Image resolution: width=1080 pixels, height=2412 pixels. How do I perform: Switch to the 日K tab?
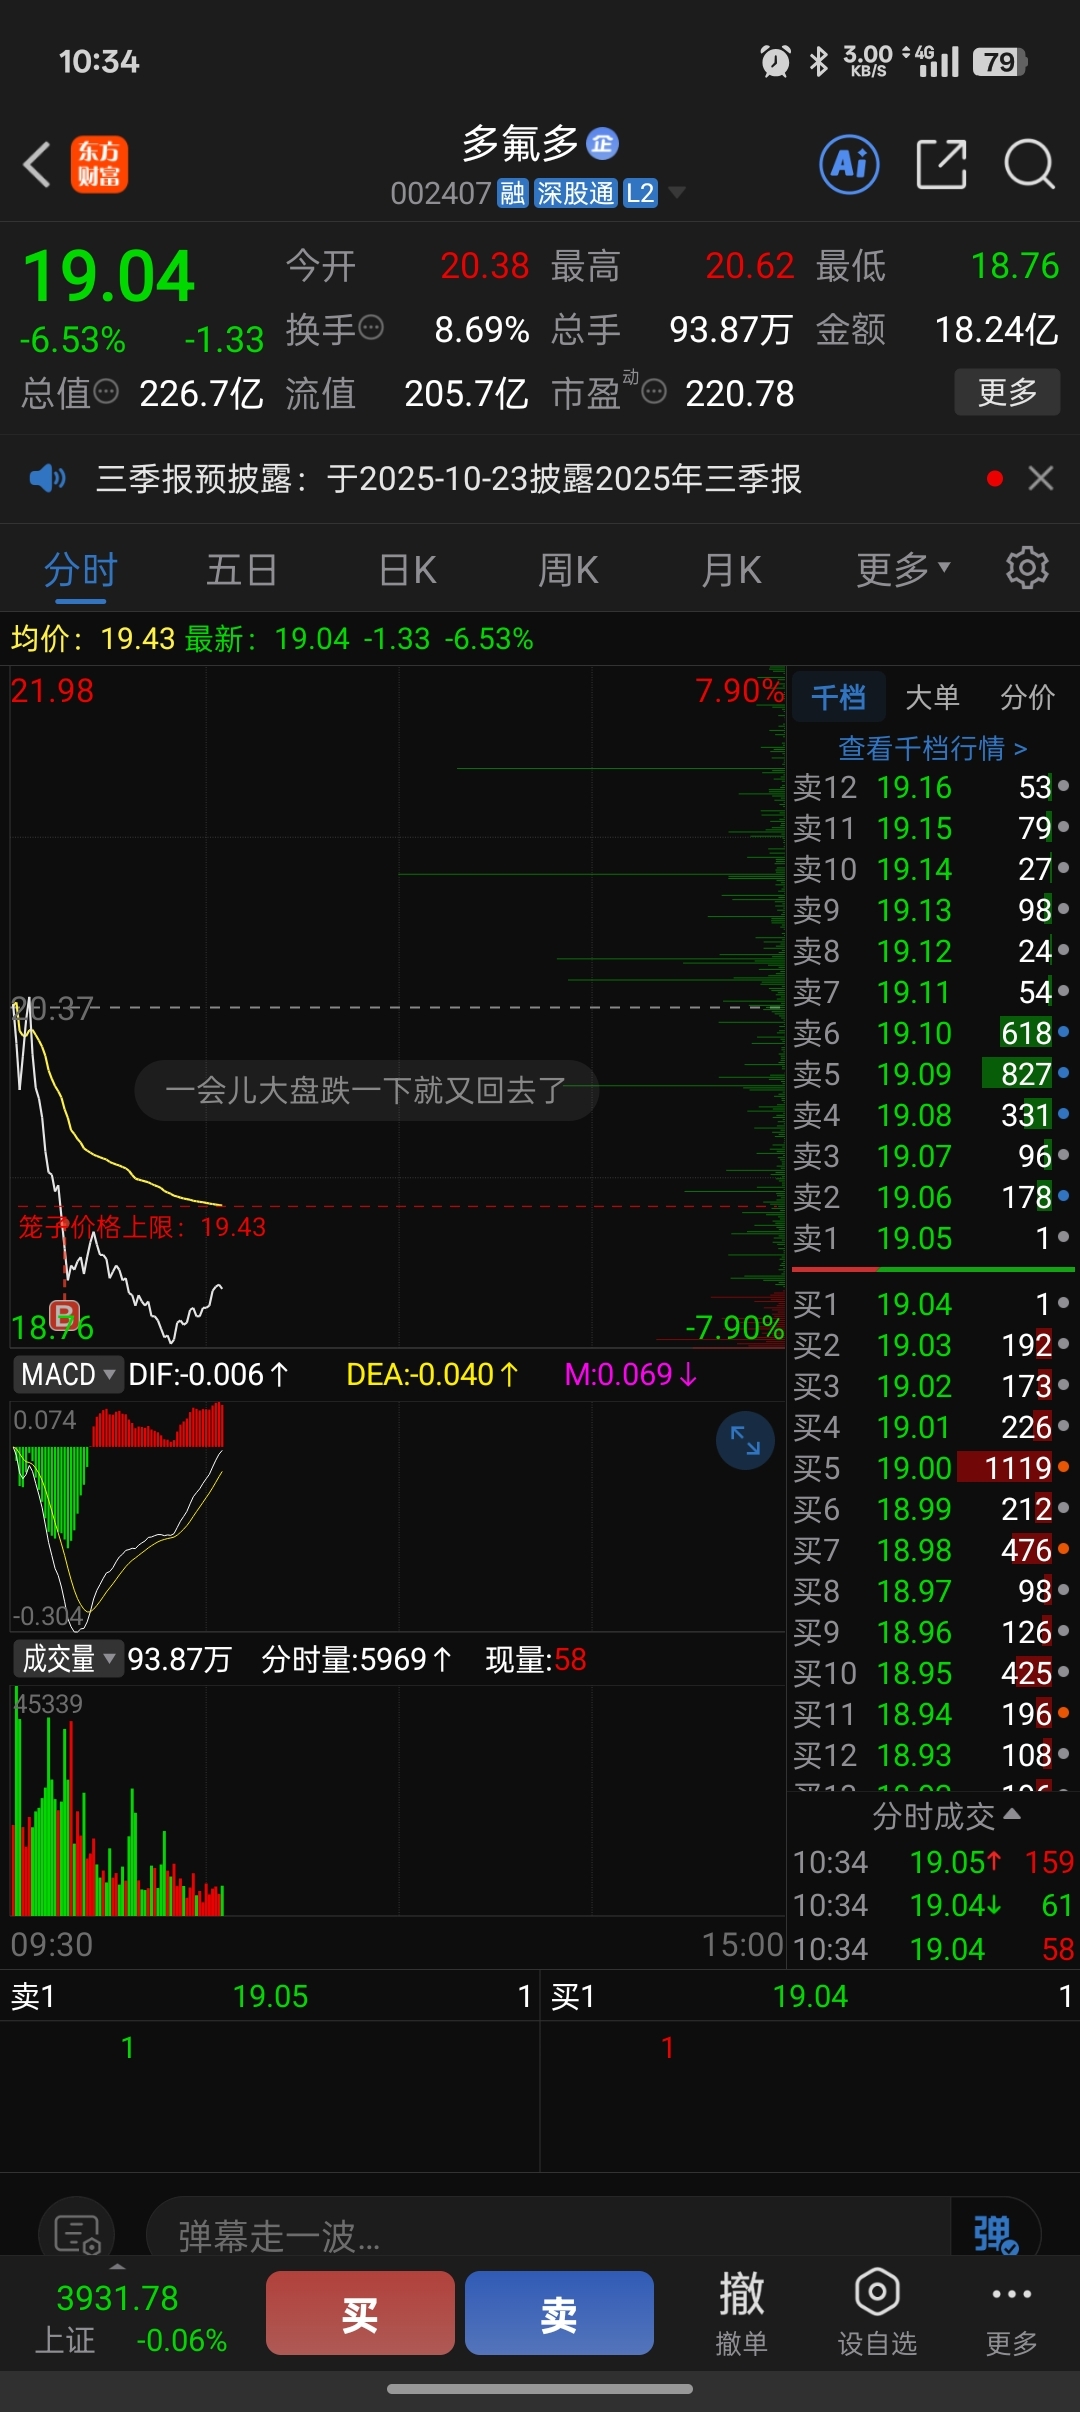[408, 569]
